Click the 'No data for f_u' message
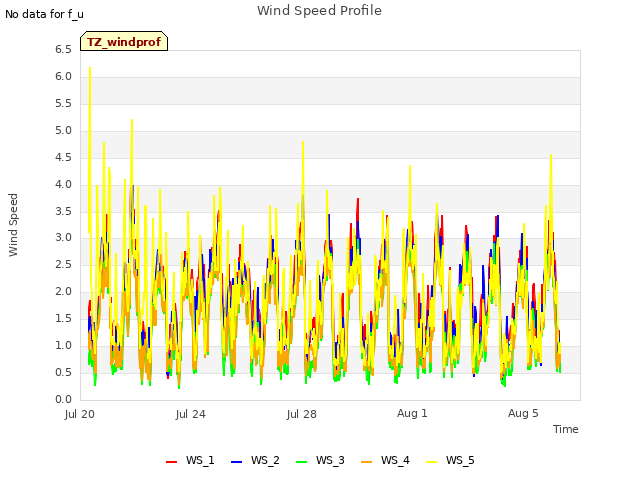This screenshot has height=480, width=640. pos(44,14)
